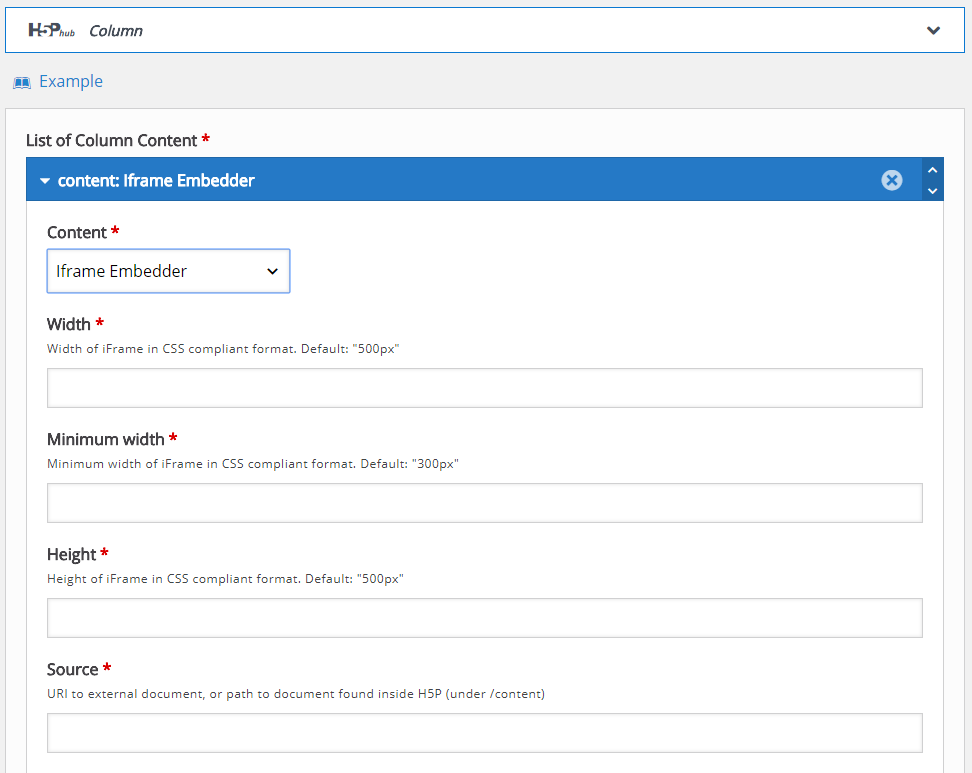Open the Example walkthrough link
Viewport: 972px width, 773px height.
(x=70, y=81)
